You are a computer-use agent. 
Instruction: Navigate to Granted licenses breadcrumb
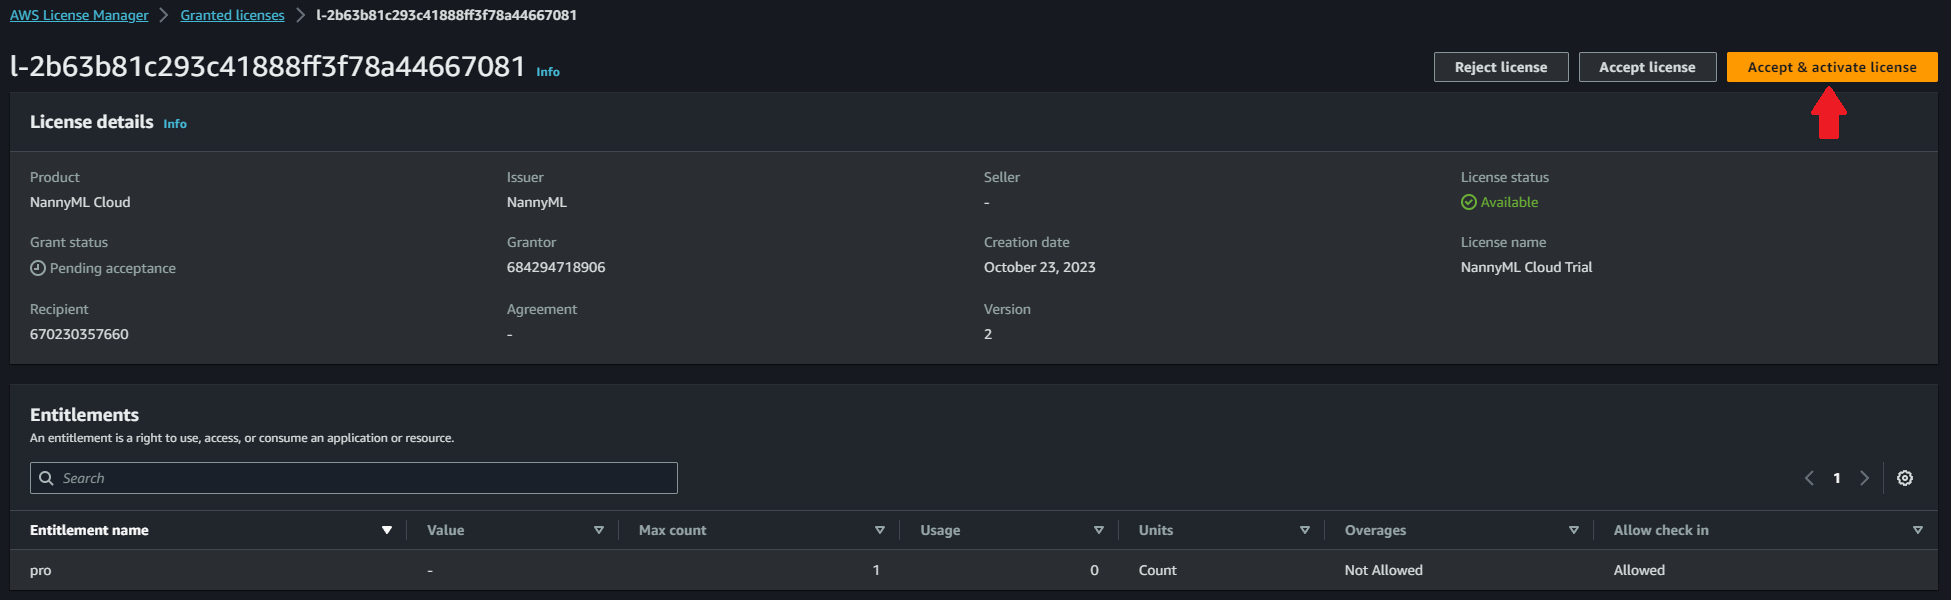click(232, 15)
